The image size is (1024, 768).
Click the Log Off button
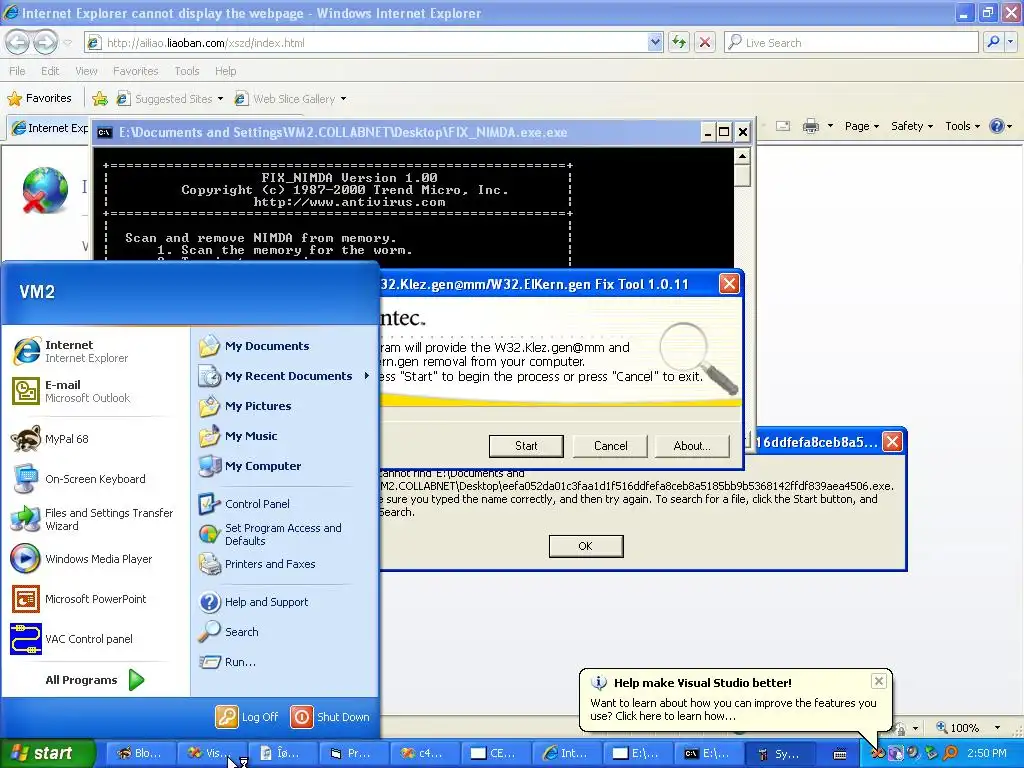(x=248, y=717)
